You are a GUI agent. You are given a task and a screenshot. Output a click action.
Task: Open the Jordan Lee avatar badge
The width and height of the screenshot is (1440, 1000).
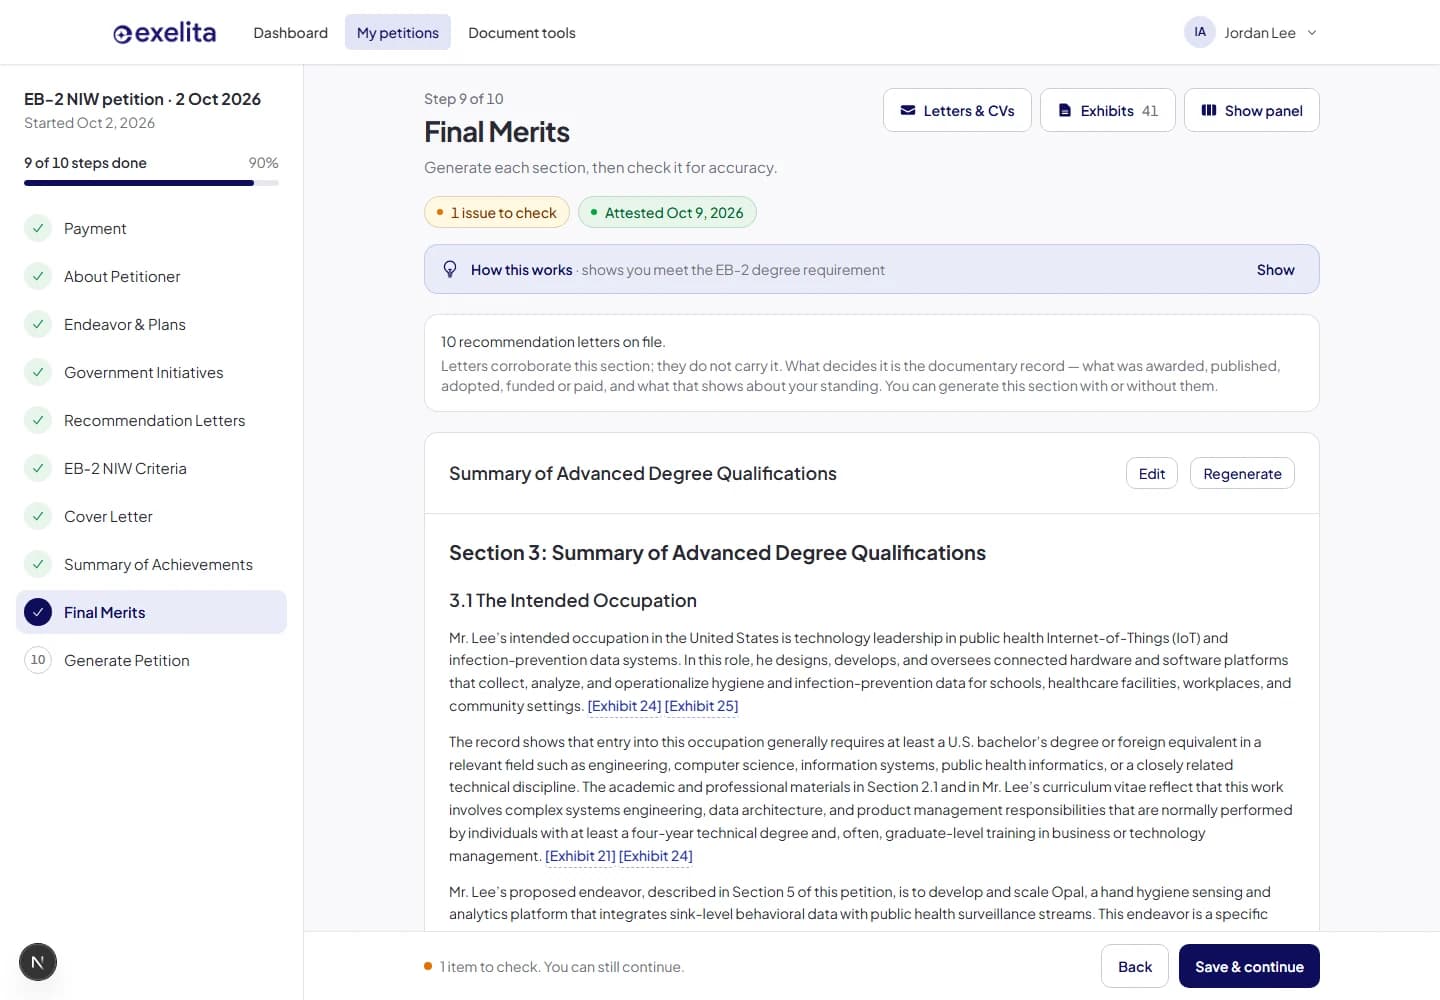(1200, 32)
